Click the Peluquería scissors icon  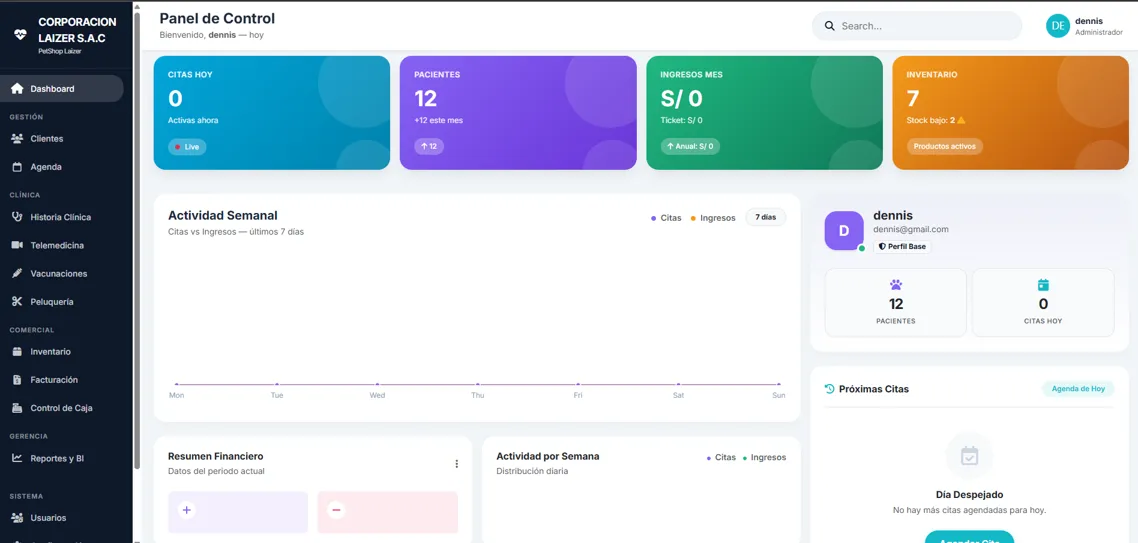click(x=17, y=301)
